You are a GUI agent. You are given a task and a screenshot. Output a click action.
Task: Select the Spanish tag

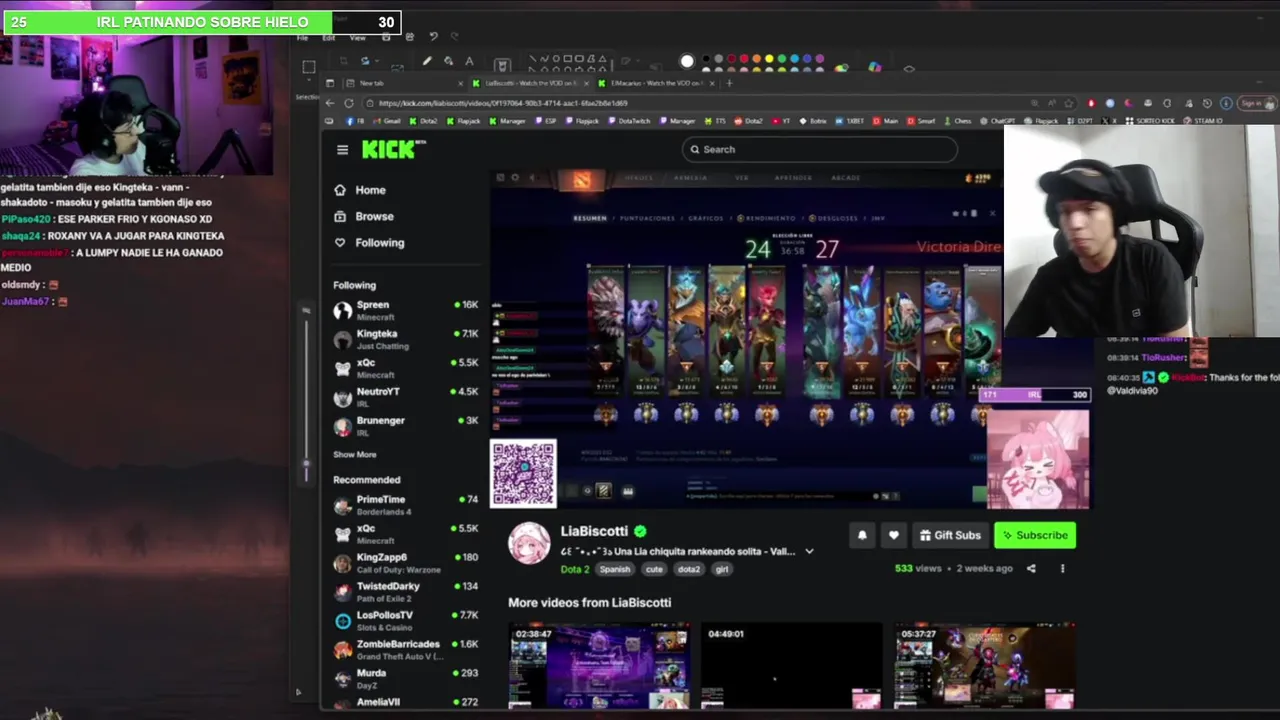[x=615, y=569]
